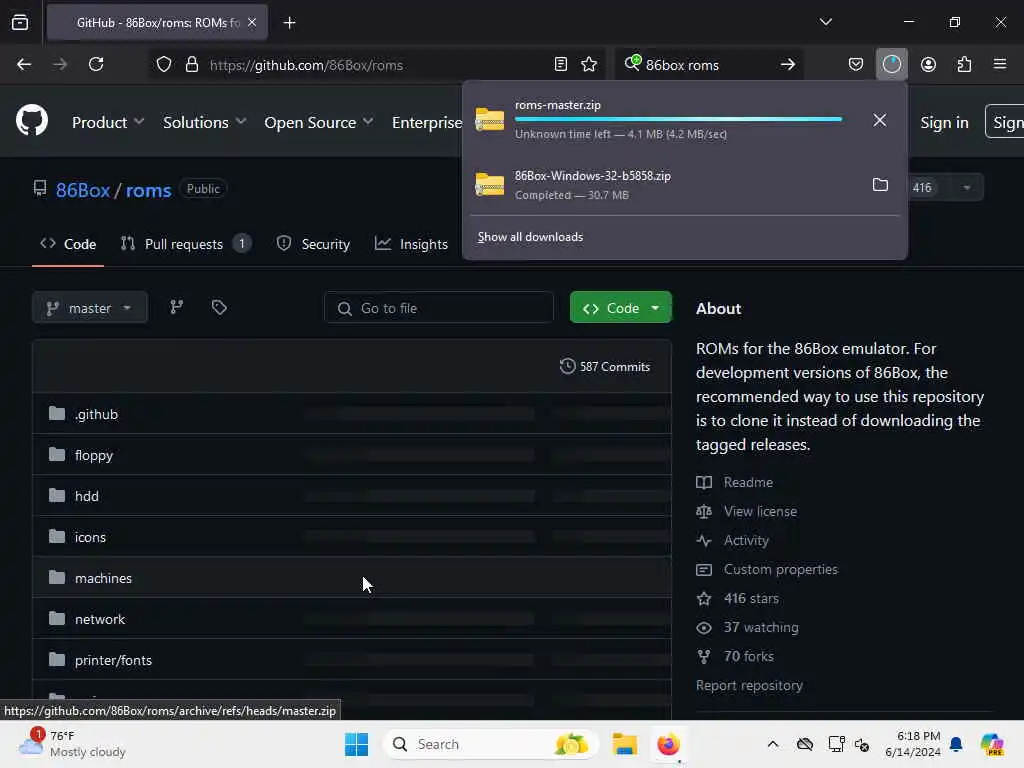
Task: Open the extensions puzzle icon
Action: click(x=964, y=64)
